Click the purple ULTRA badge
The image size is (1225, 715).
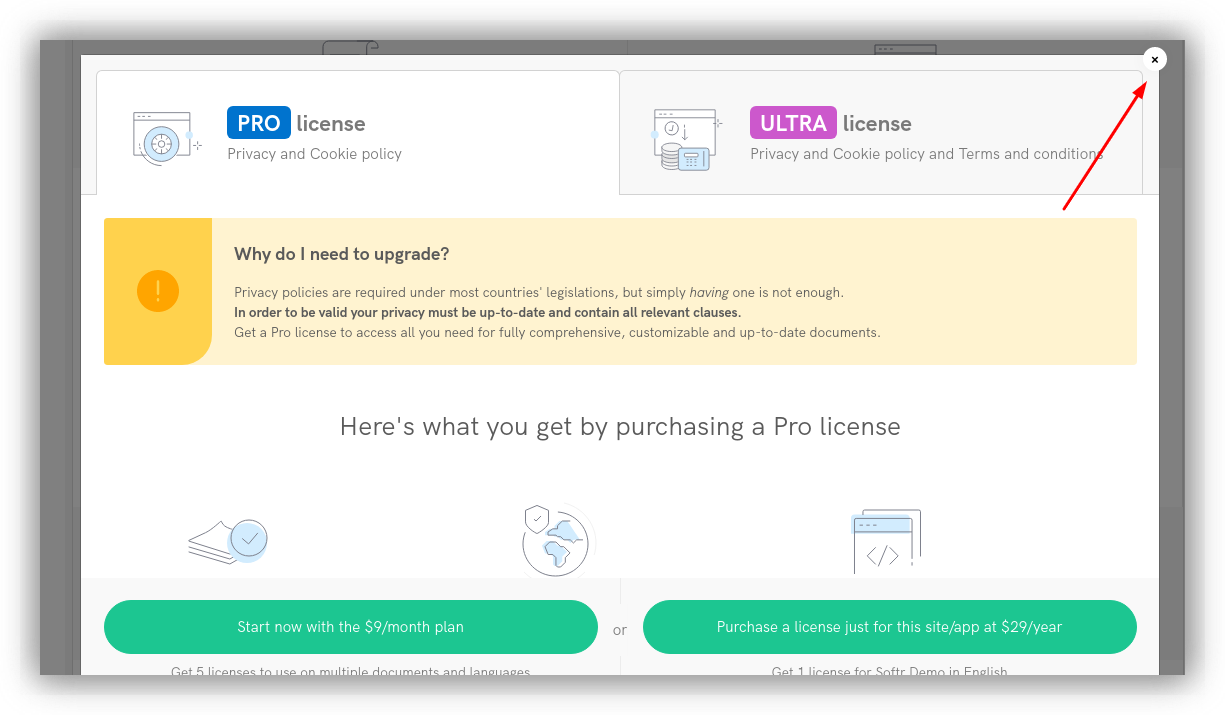pos(793,123)
